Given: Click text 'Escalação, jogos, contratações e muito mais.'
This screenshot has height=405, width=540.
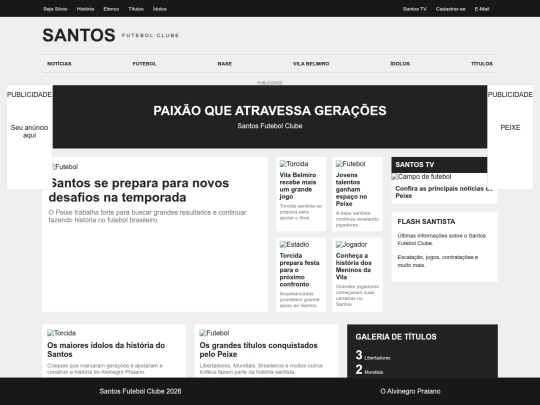Looking at the screenshot, I should click(438, 261).
